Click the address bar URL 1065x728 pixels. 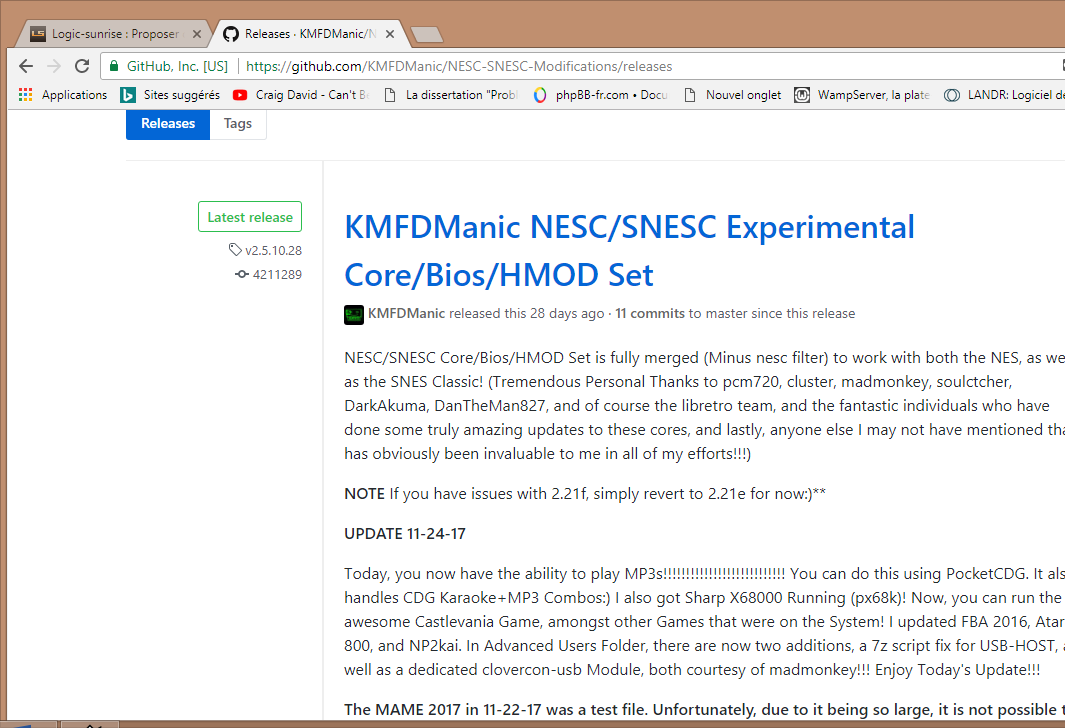pyautogui.click(x=458, y=66)
